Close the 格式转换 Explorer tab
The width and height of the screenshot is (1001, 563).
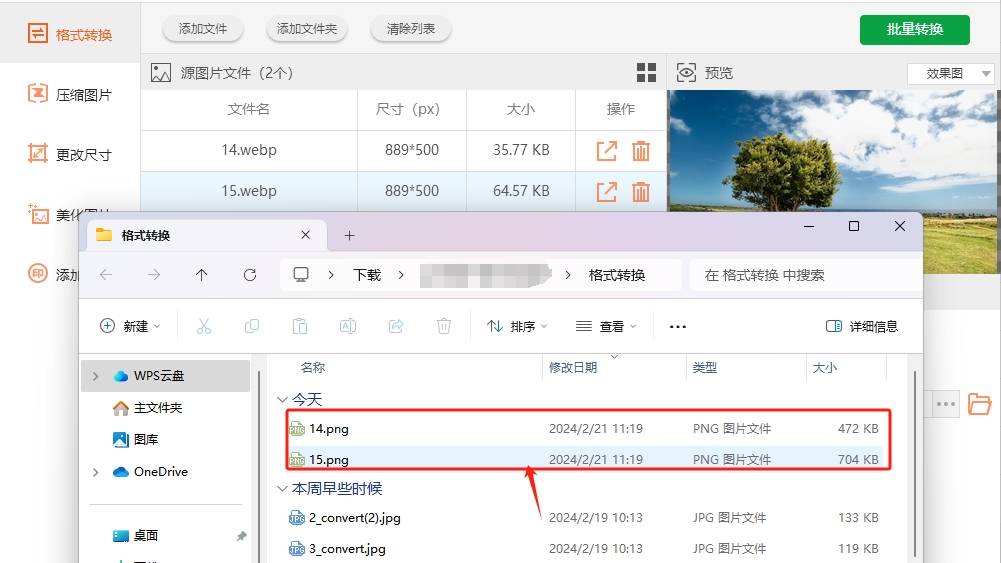pyautogui.click(x=305, y=235)
